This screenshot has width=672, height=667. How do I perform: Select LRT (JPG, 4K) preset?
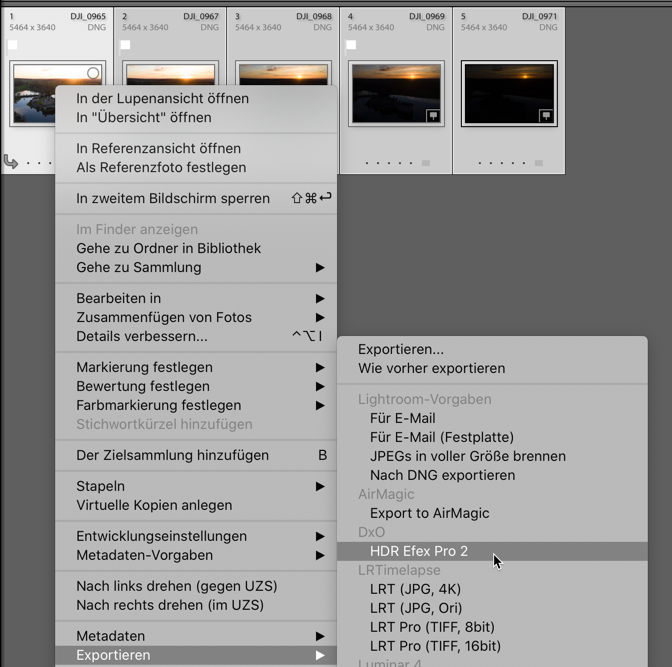pyautogui.click(x=492, y=589)
